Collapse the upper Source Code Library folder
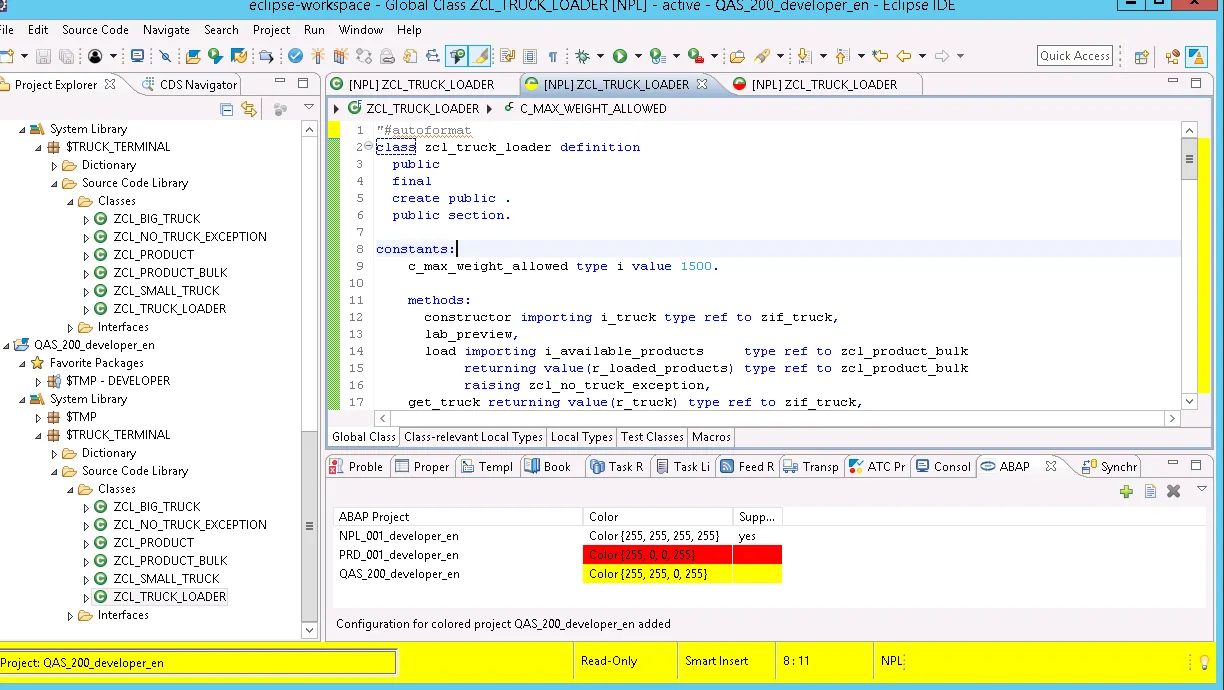The height and width of the screenshot is (690, 1224). (55, 183)
